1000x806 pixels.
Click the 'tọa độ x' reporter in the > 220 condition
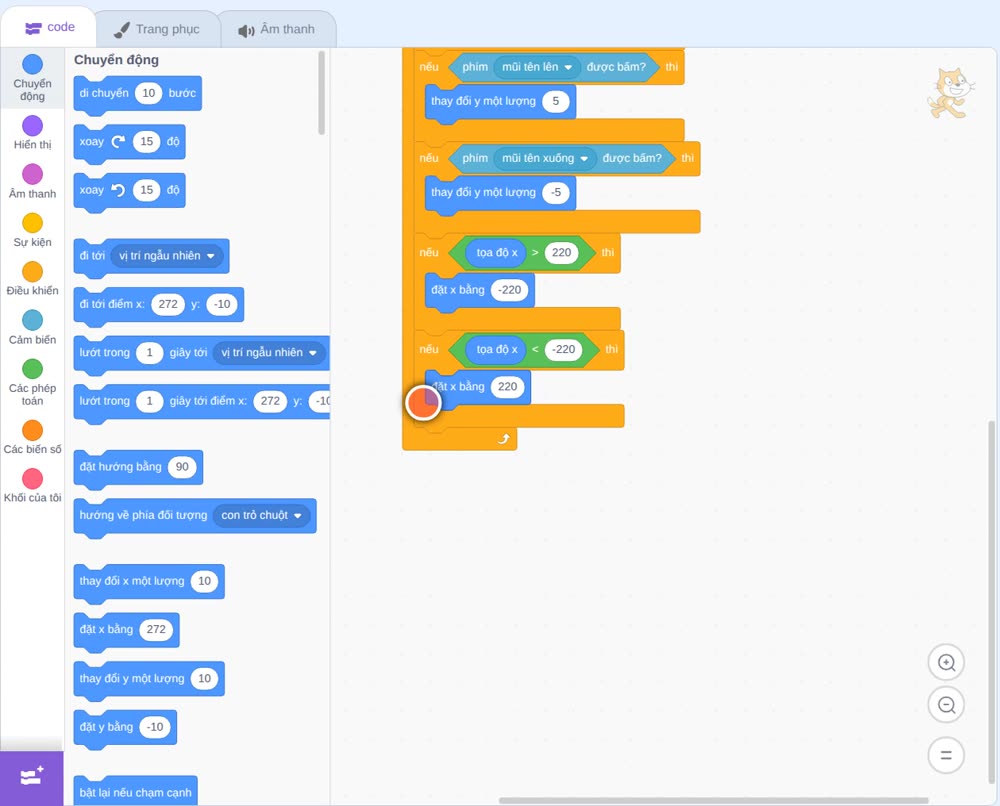click(x=497, y=253)
